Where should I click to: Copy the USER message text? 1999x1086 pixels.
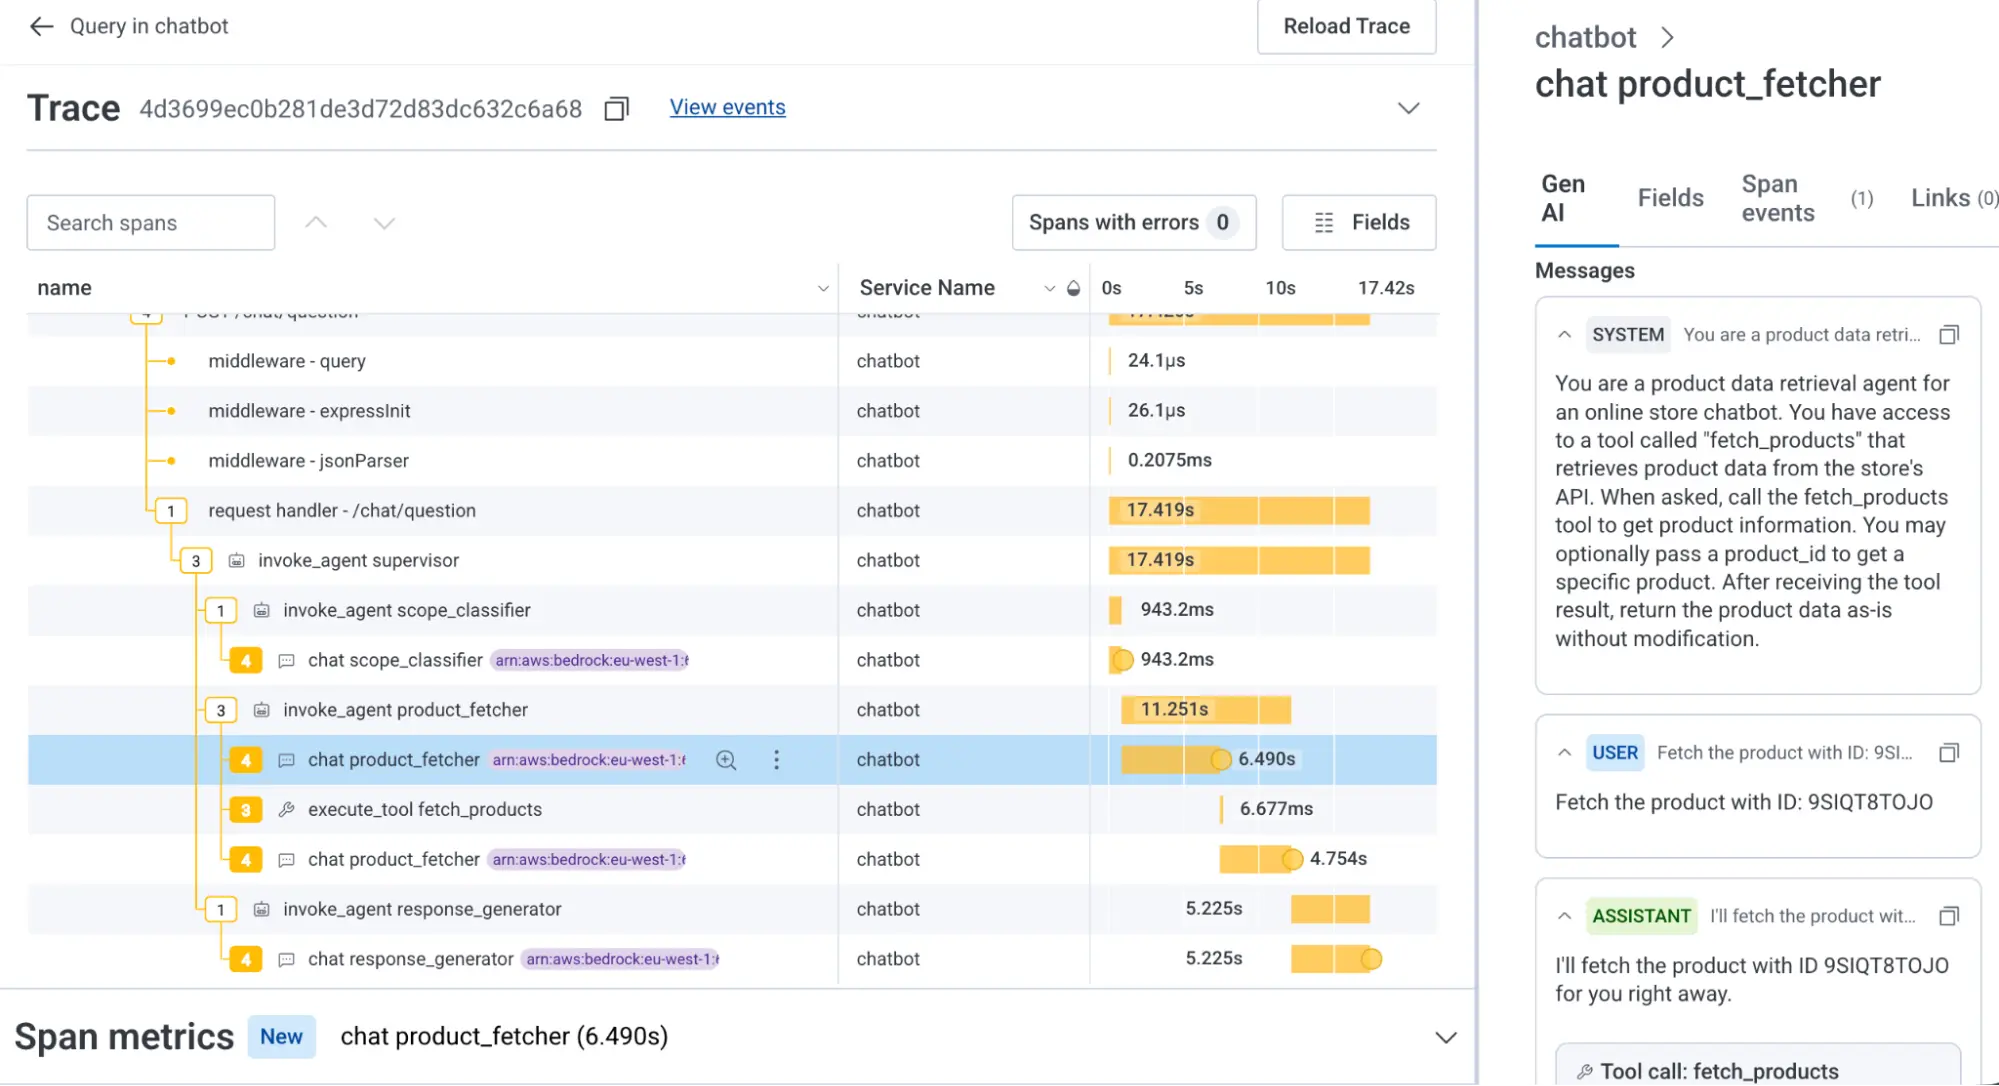click(1950, 753)
